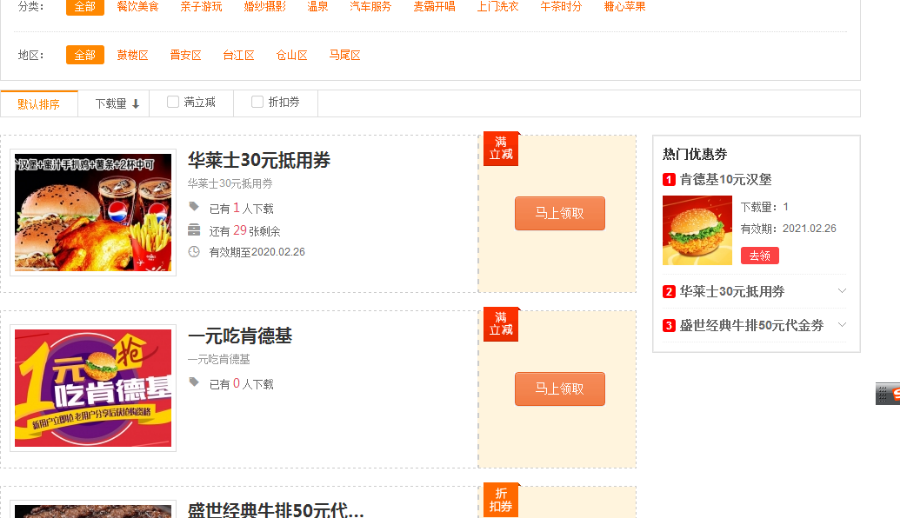
Task: Click the 下载量 down-arrow sort icon
Action: pyautogui.click(x=136, y=104)
